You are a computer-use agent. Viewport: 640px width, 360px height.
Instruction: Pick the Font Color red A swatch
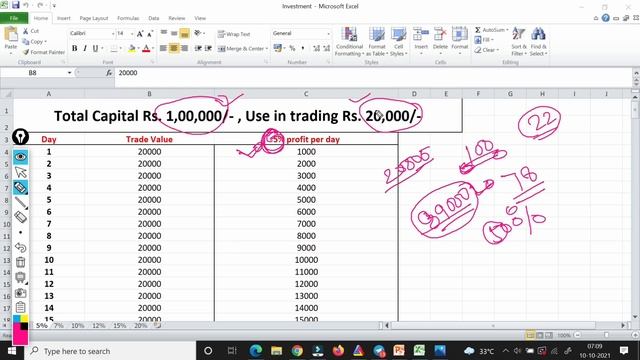coord(146,49)
